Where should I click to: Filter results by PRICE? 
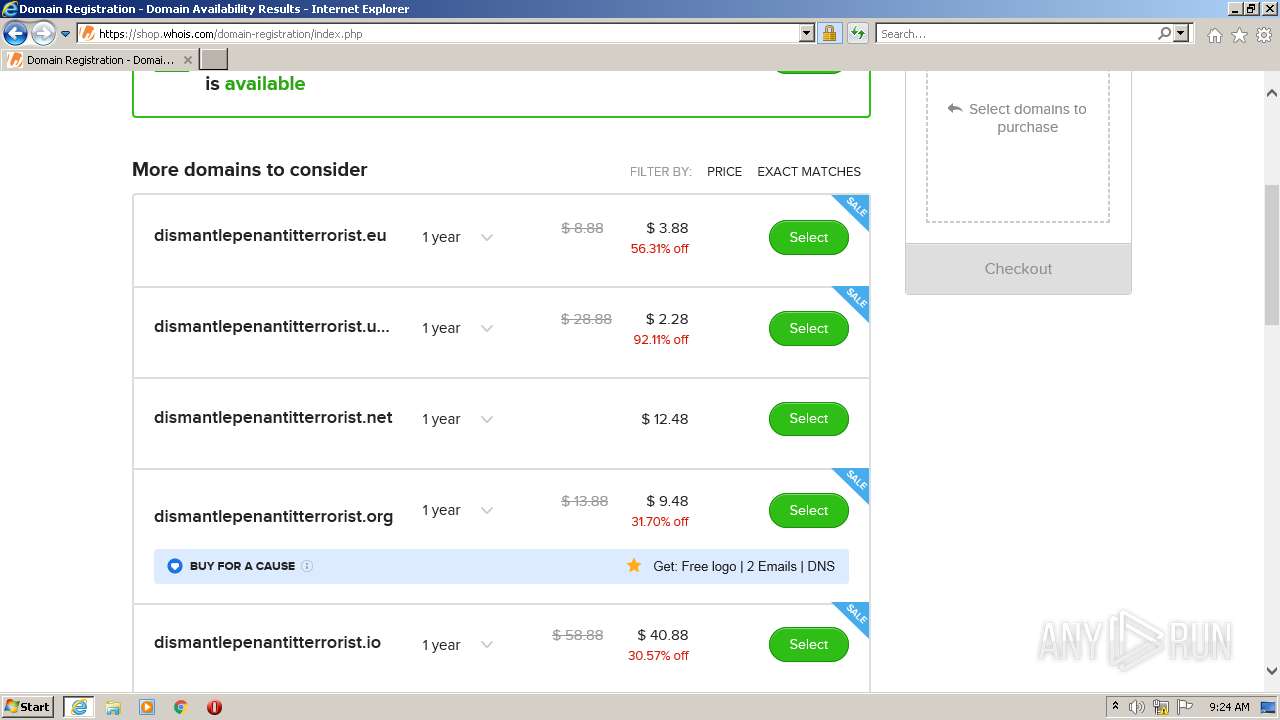pos(724,171)
